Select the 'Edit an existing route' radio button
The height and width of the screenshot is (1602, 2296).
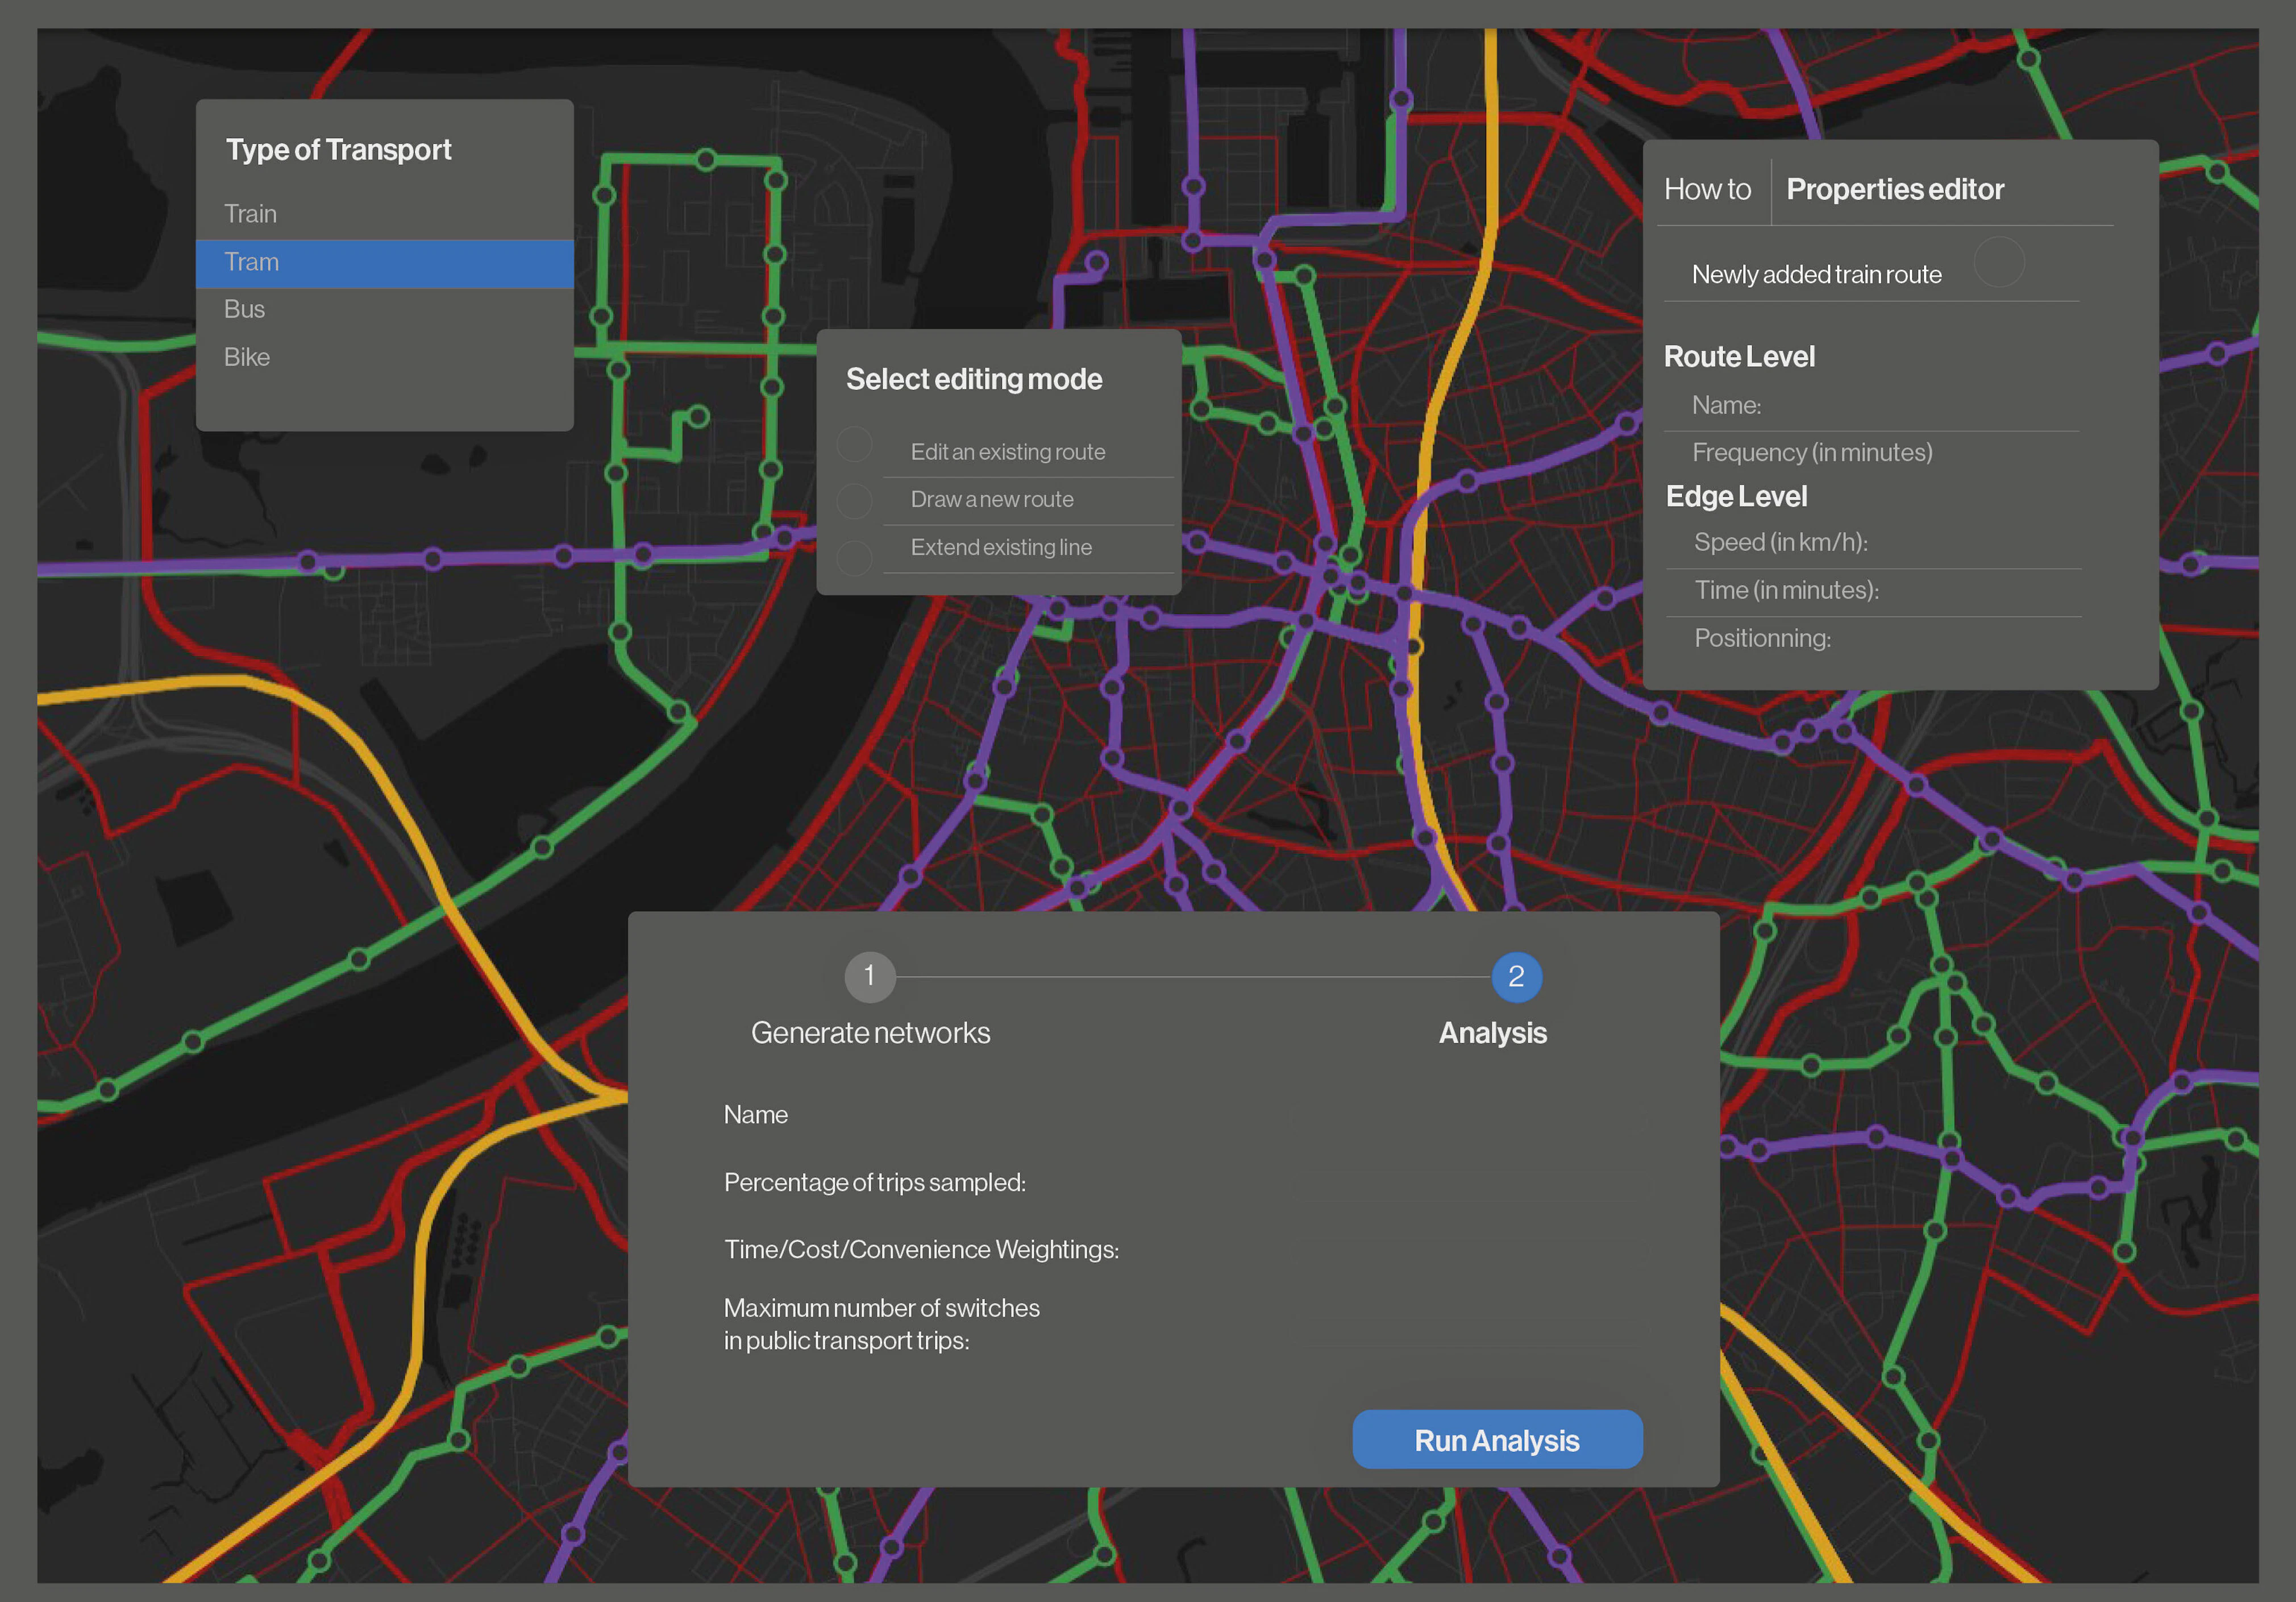tap(854, 445)
